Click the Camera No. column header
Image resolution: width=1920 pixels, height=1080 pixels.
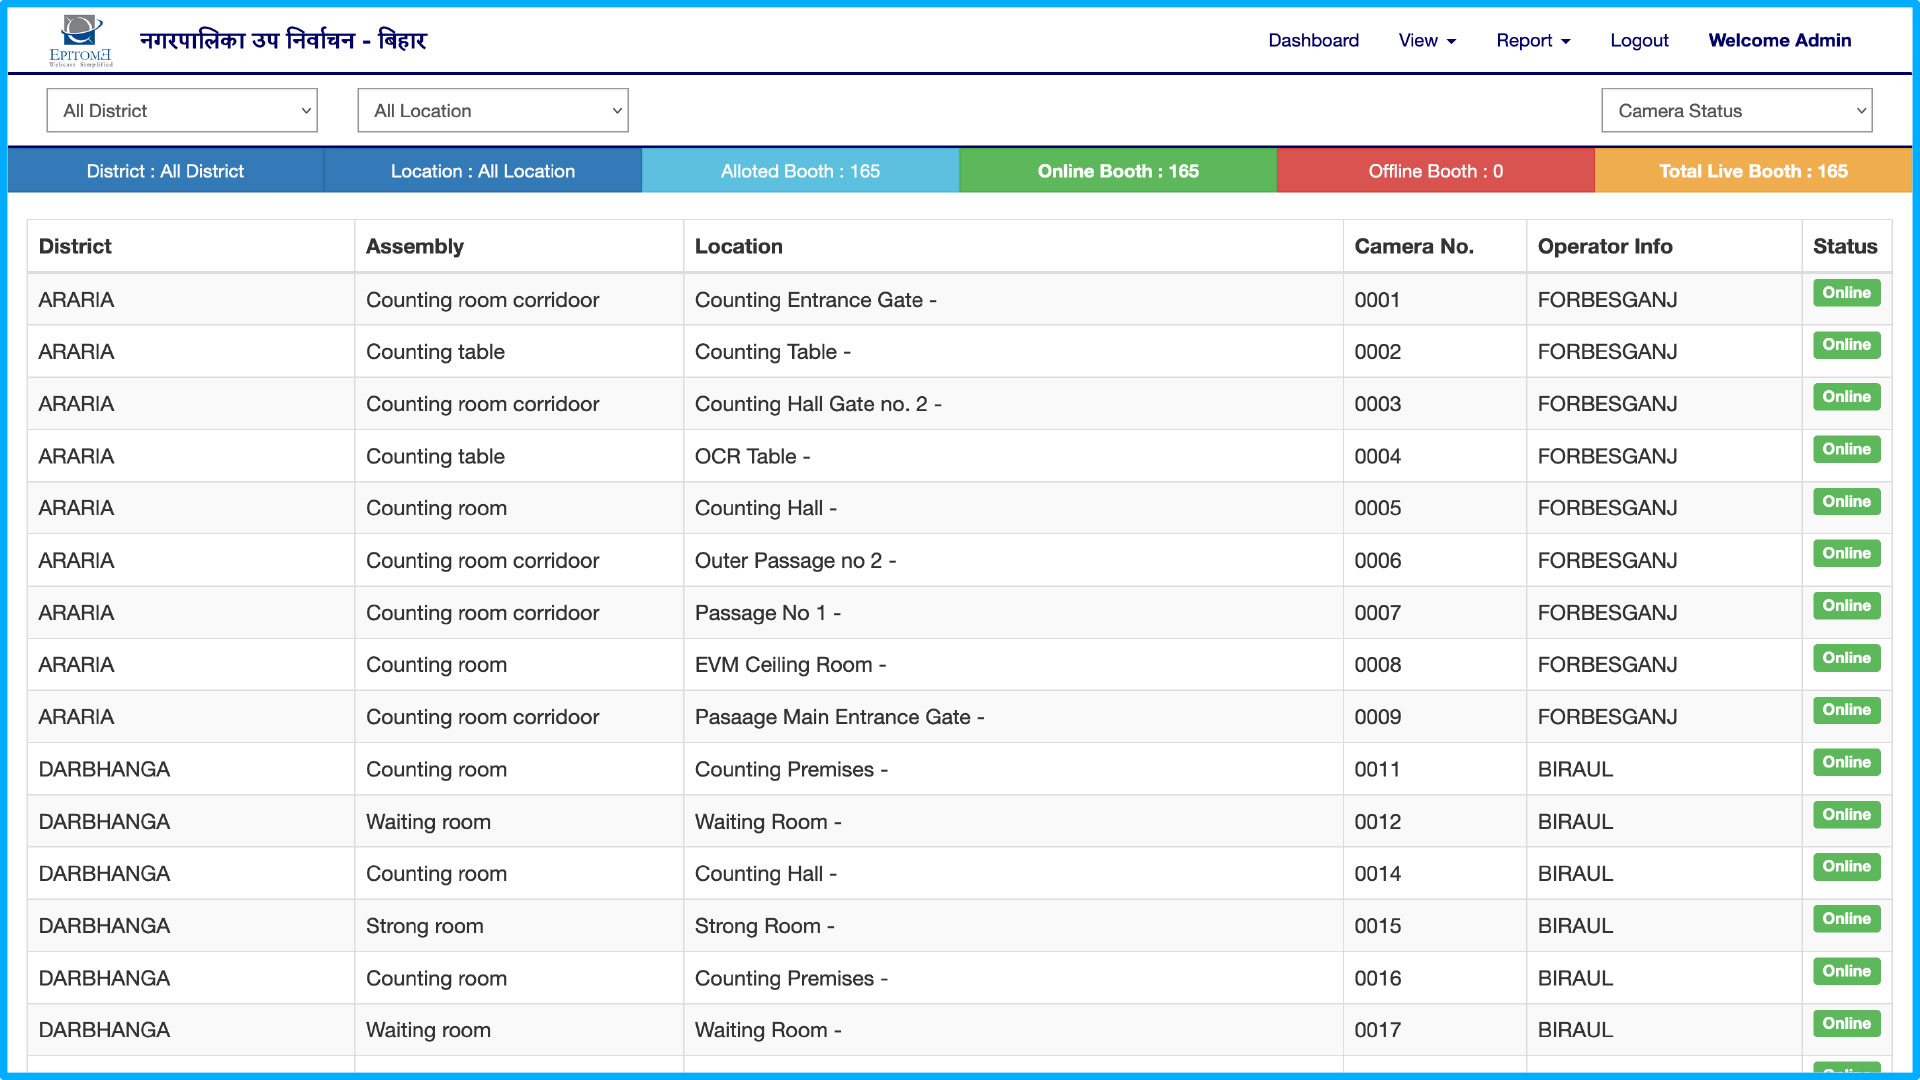point(1414,246)
